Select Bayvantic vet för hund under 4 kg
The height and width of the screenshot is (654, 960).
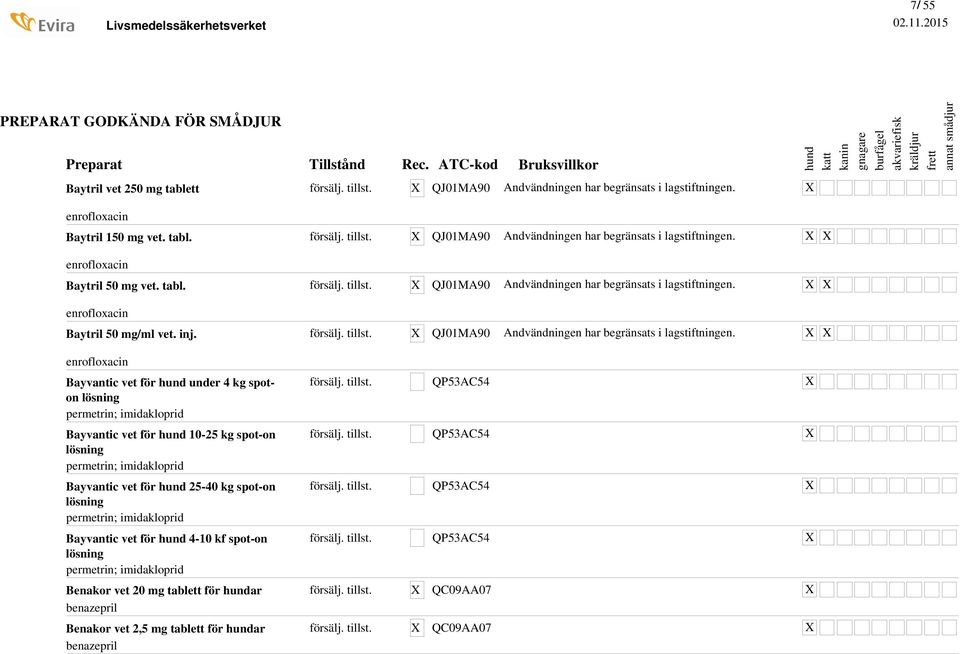170,389
